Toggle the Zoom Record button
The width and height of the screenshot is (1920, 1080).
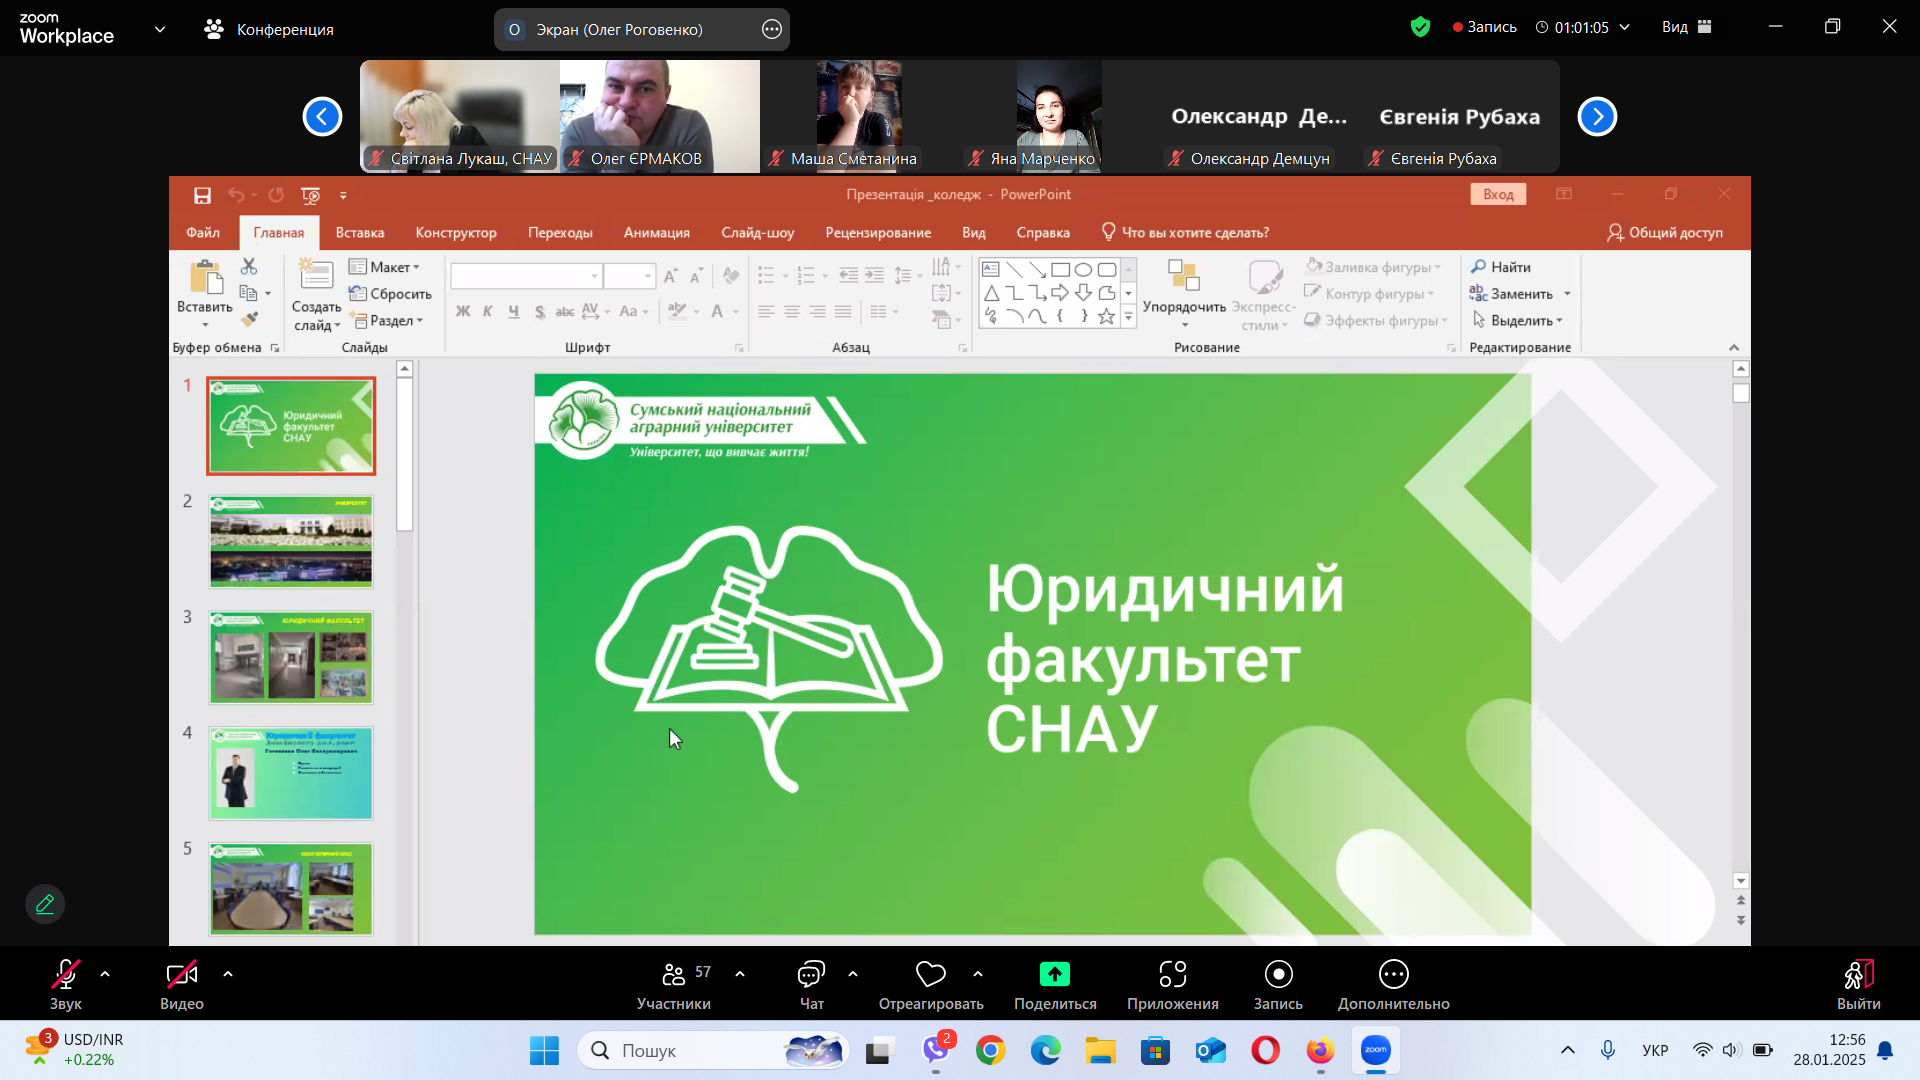[1278, 974]
